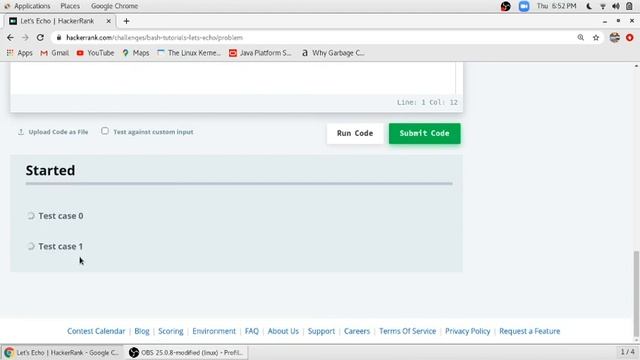Open Scoring footer link
Image resolution: width=640 pixels, height=360 pixels.
coord(171,331)
